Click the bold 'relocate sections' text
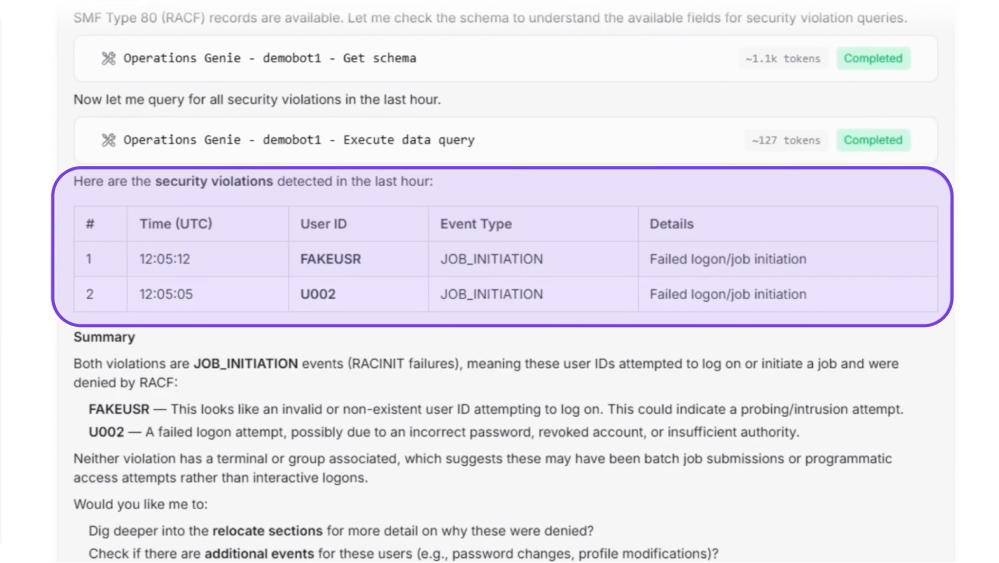The height and width of the screenshot is (563, 999). point(267,531)
